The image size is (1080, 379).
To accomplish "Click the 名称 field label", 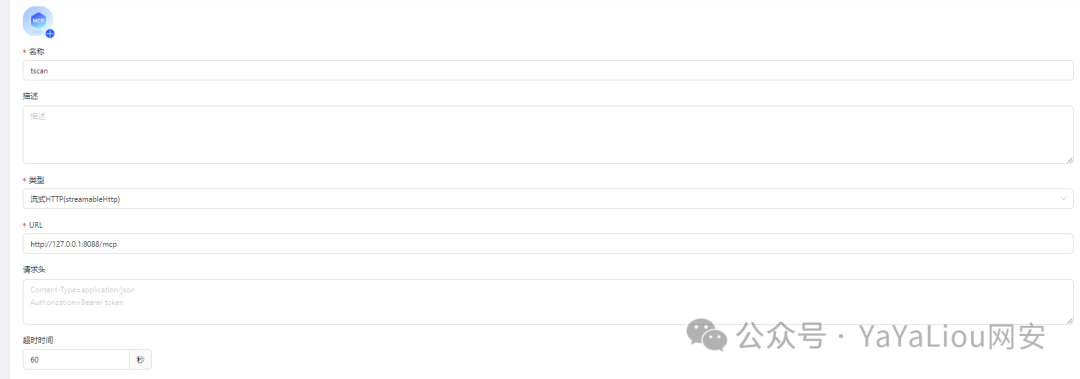I will point(37,52).
